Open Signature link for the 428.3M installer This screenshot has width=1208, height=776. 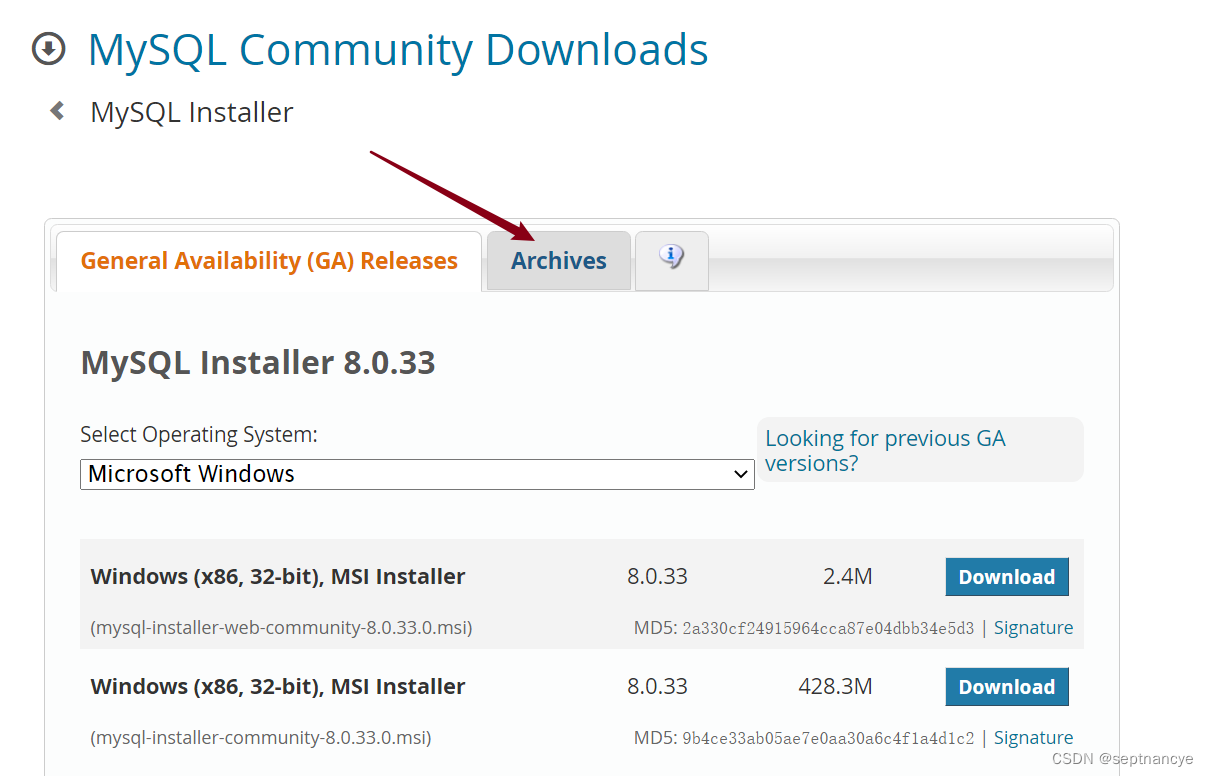pos(1033,738)
